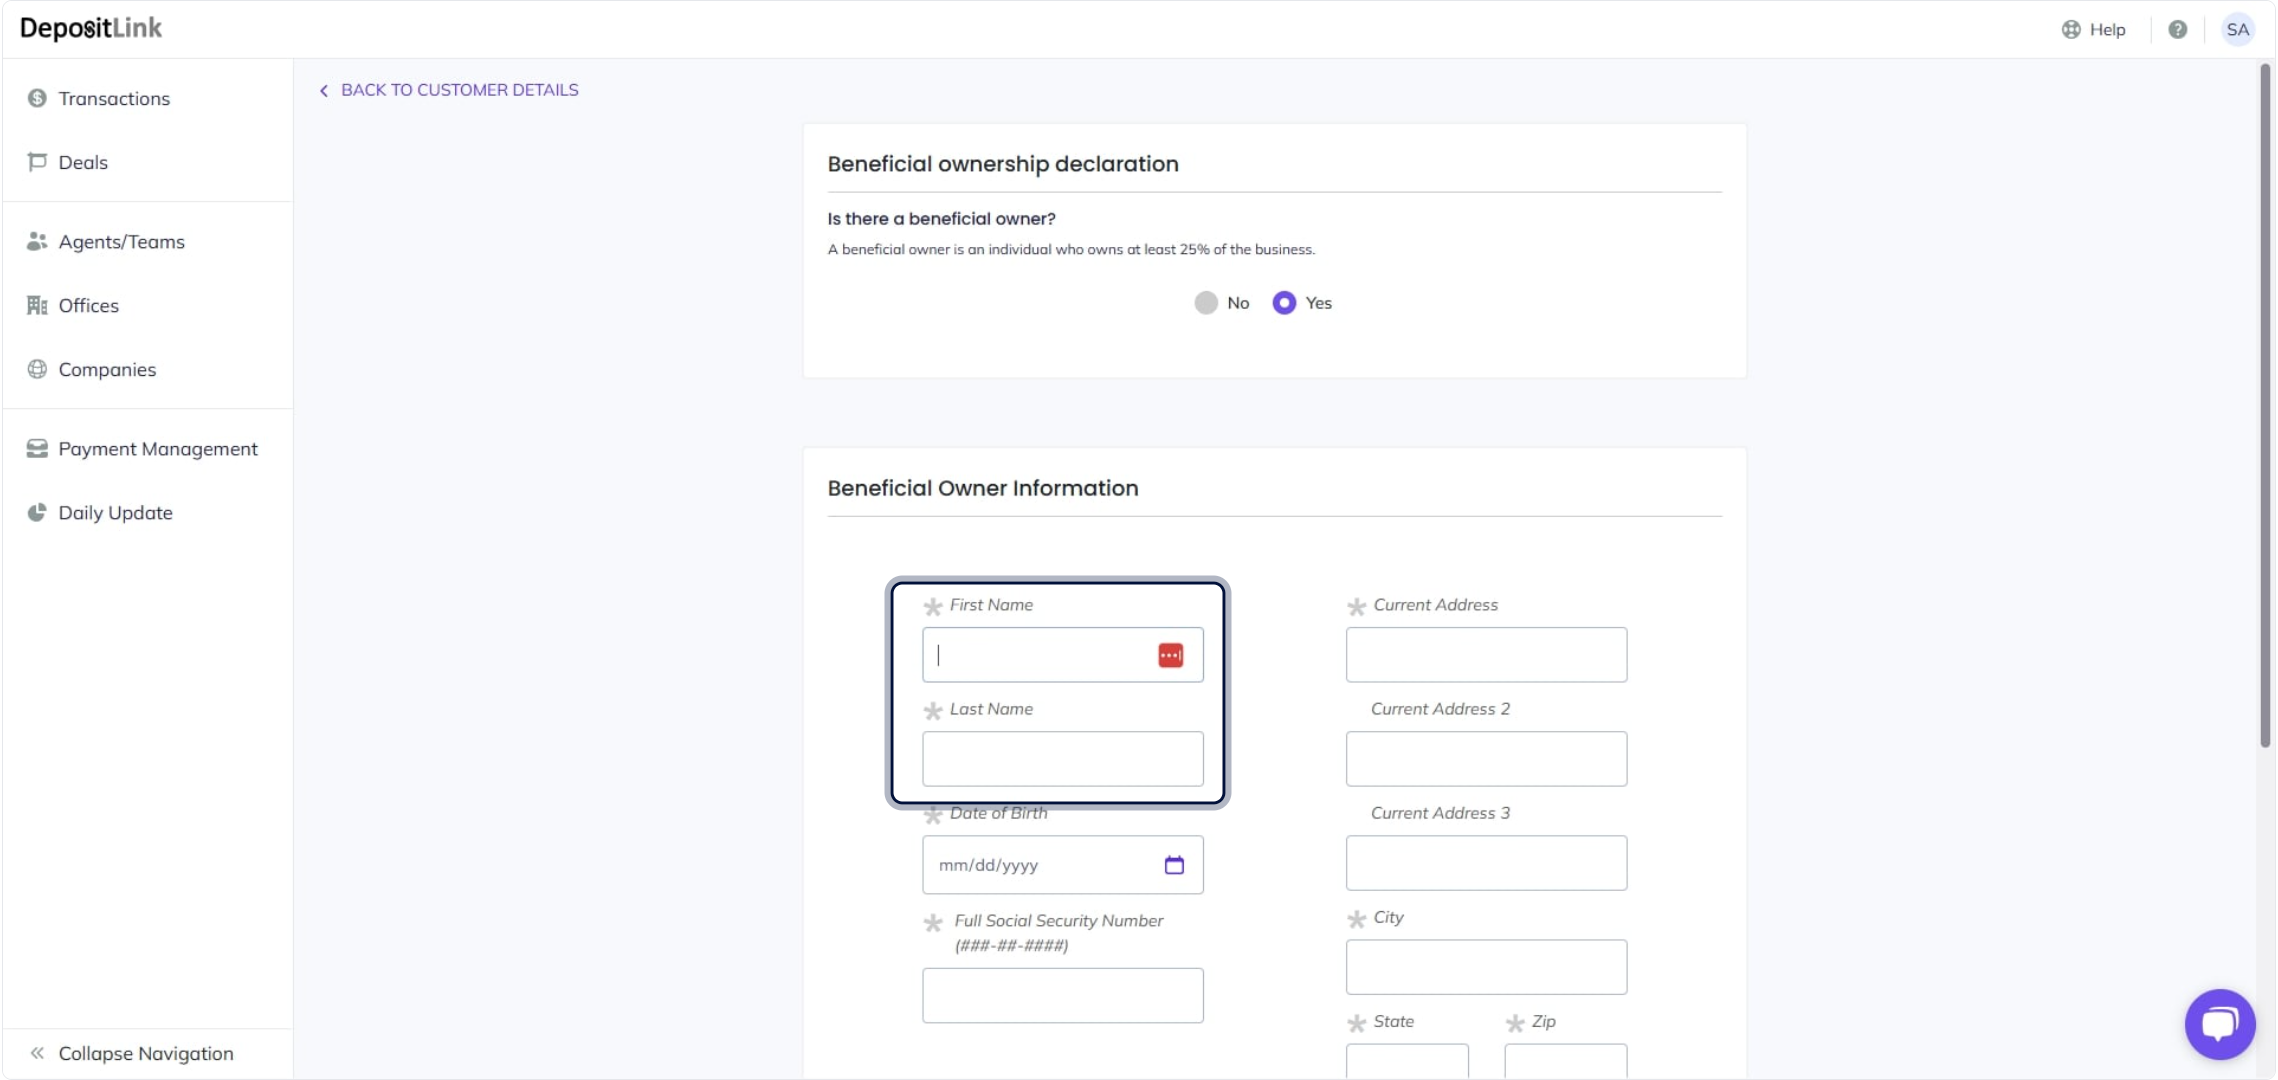Open the Date of Birth calendar picker
This screenshot has width=2278, height=1080.
1174,865
